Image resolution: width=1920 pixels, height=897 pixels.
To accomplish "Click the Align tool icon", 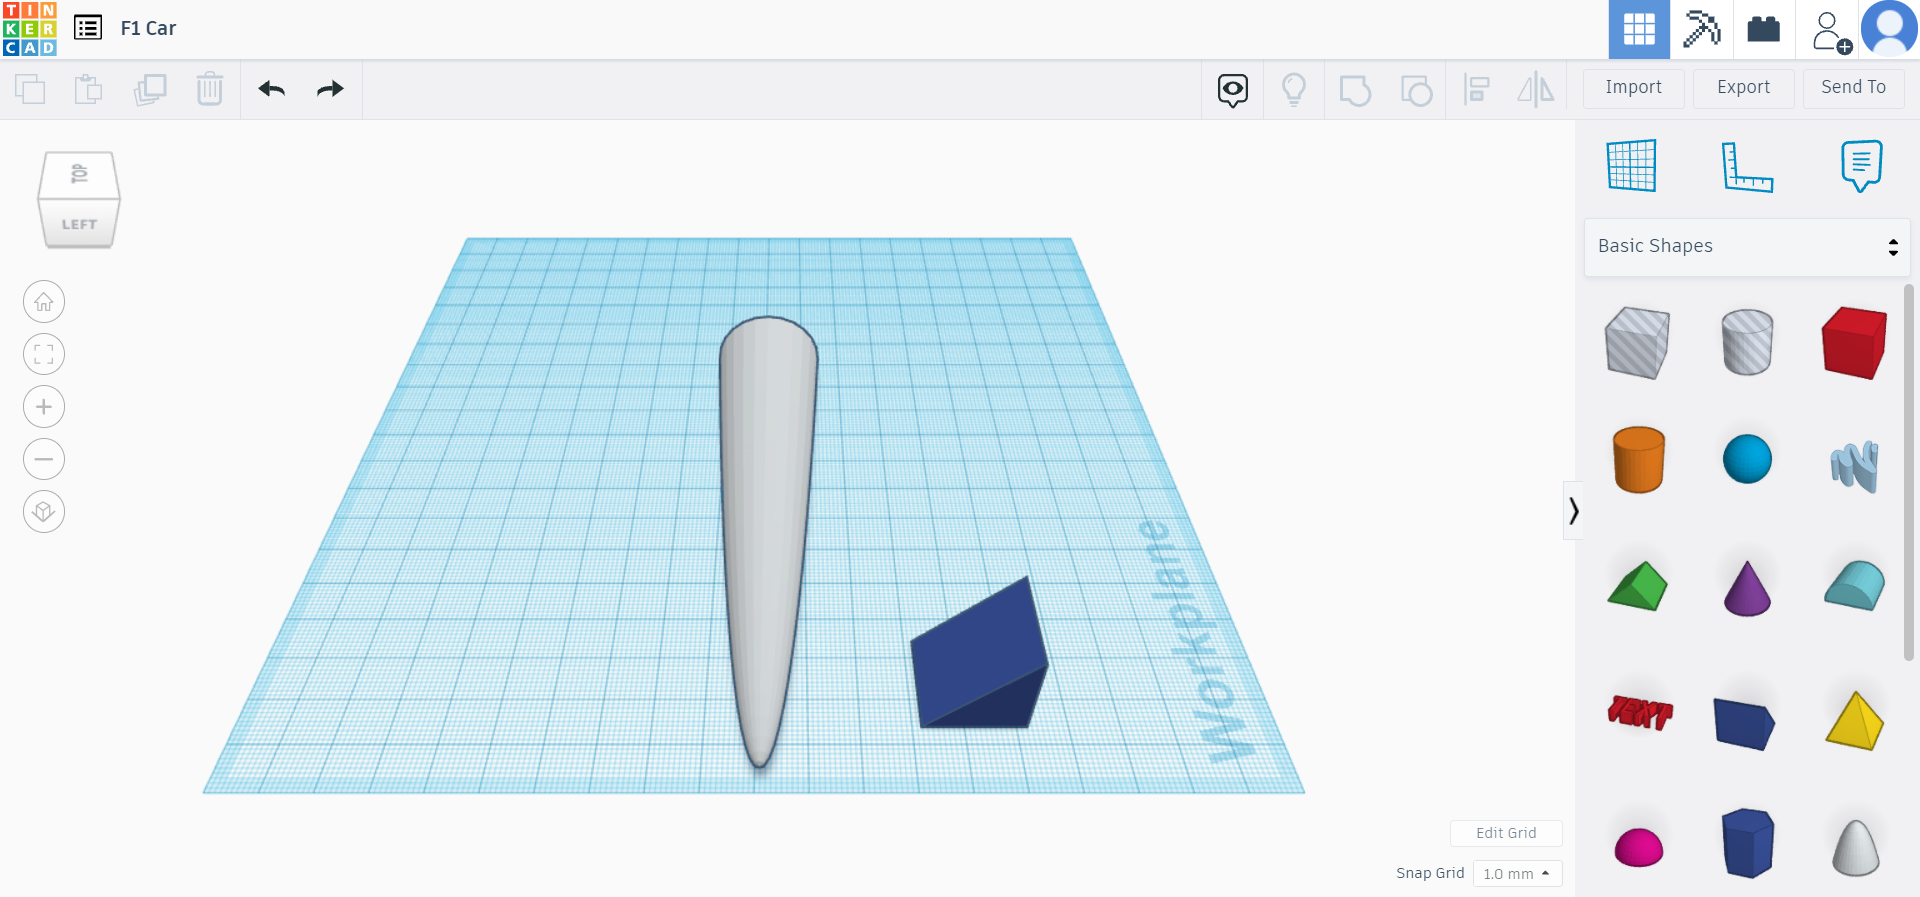I will point(1476,90).
